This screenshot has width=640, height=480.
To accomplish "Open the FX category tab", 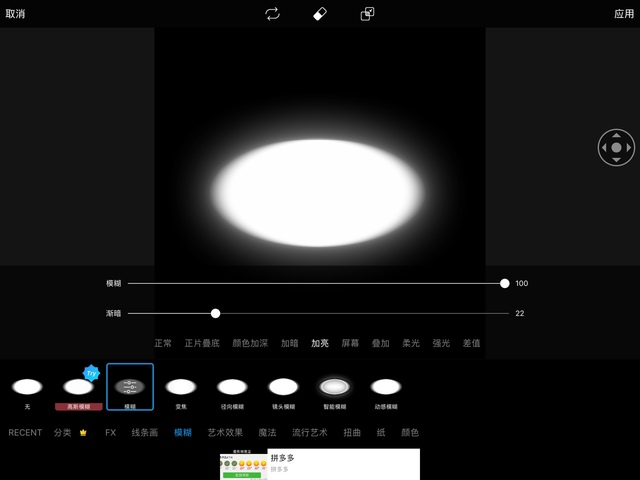I will pos(111,433).
